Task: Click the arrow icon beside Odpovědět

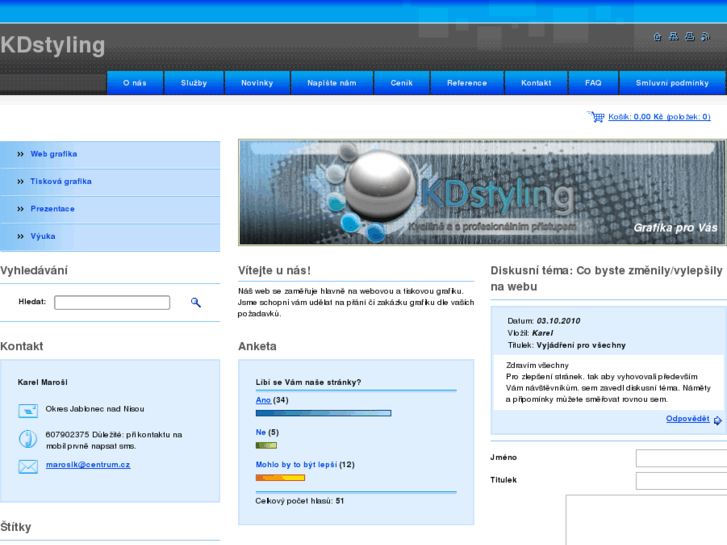Action: [x=717, y=420]
